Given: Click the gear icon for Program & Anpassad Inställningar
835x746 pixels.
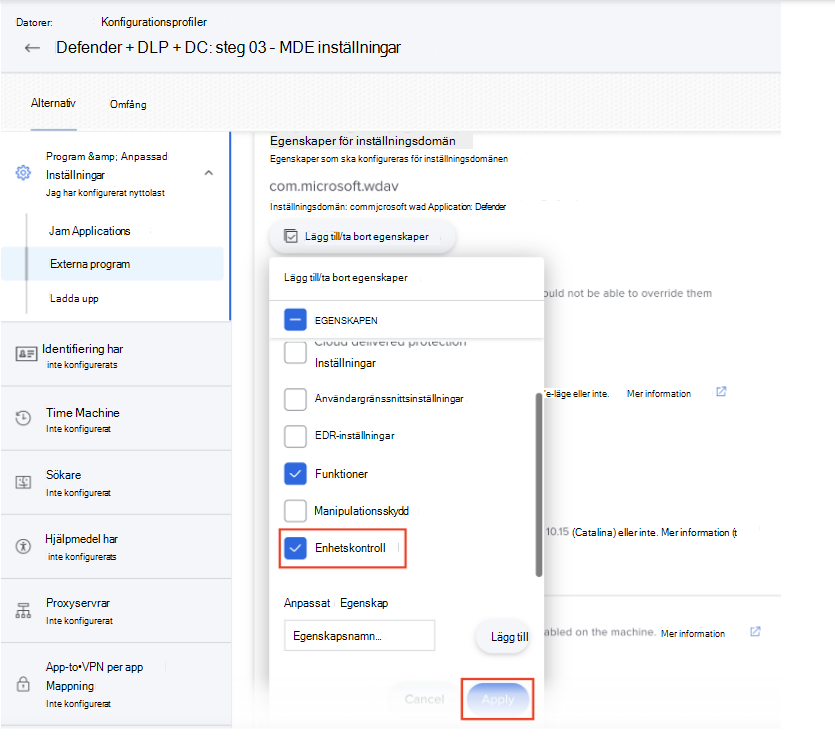Looking at the screenshot, I should [x=23, y=173].
